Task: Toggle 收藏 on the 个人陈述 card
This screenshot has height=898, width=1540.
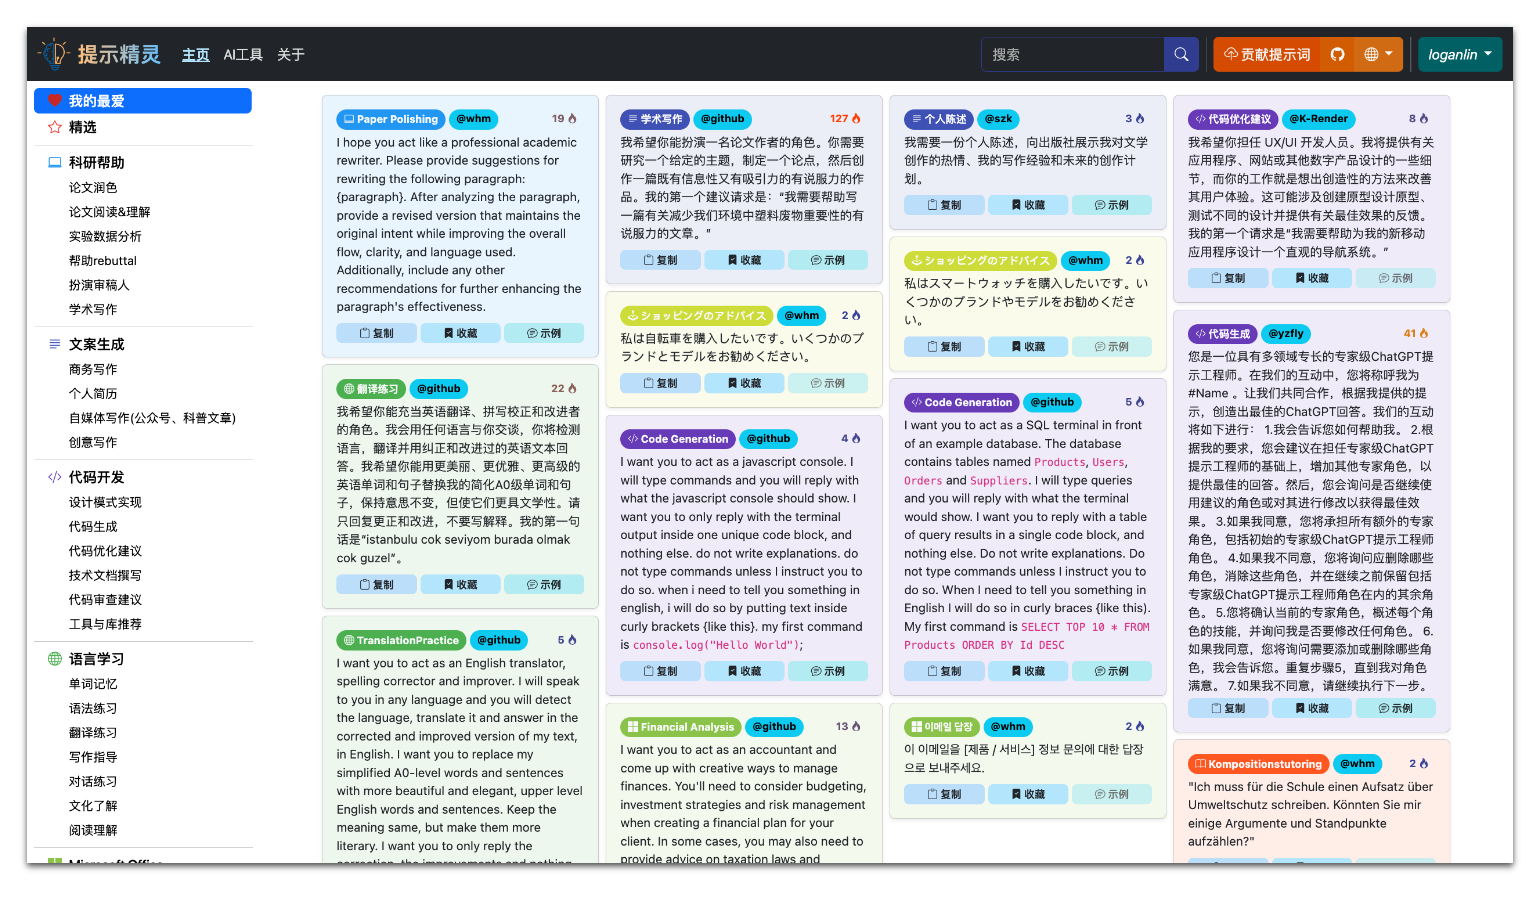Action: (x=1028, y=205)
